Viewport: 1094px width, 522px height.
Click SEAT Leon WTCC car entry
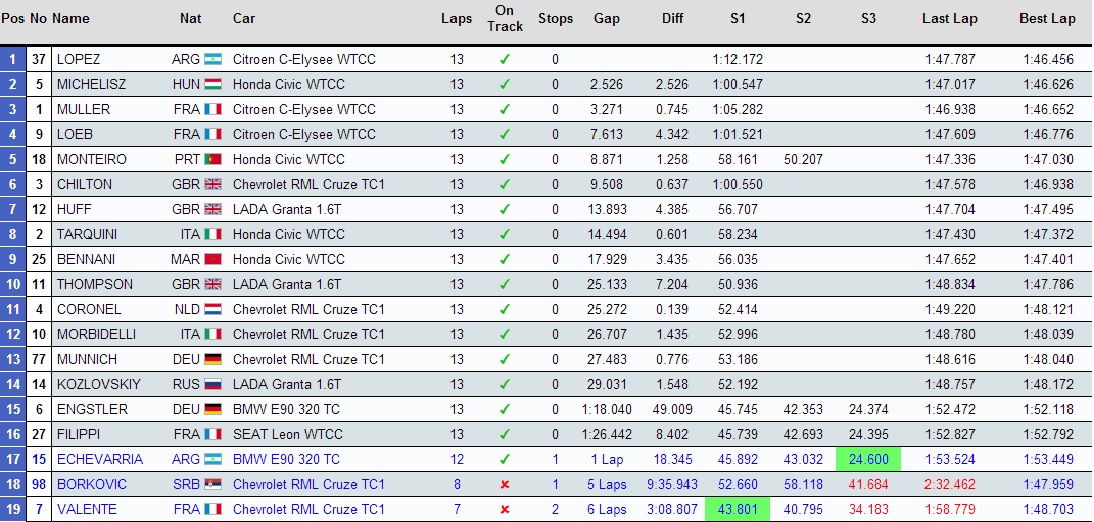click(x=288, y=435)
